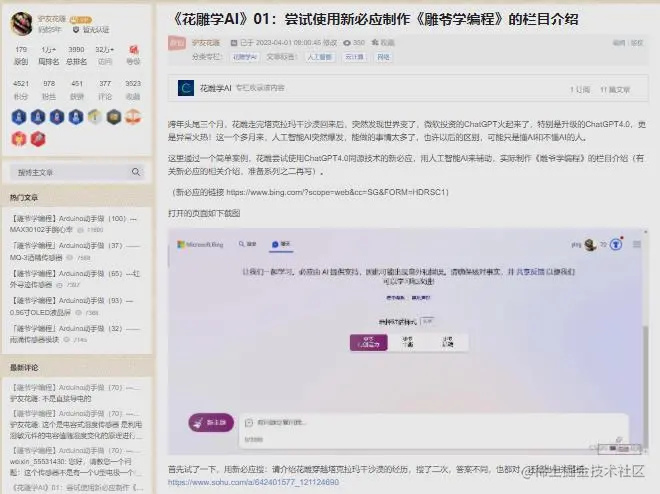Click 1 订阅 in the column bar
This screenshot has width=660, height=494.
pos(580,90)
